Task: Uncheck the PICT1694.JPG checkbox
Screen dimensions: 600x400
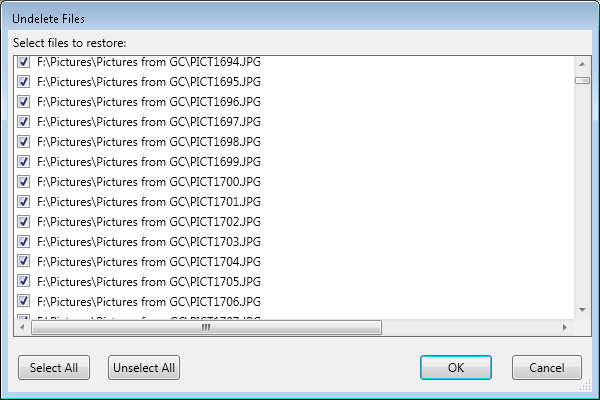Action: click(x=23, y=61)
